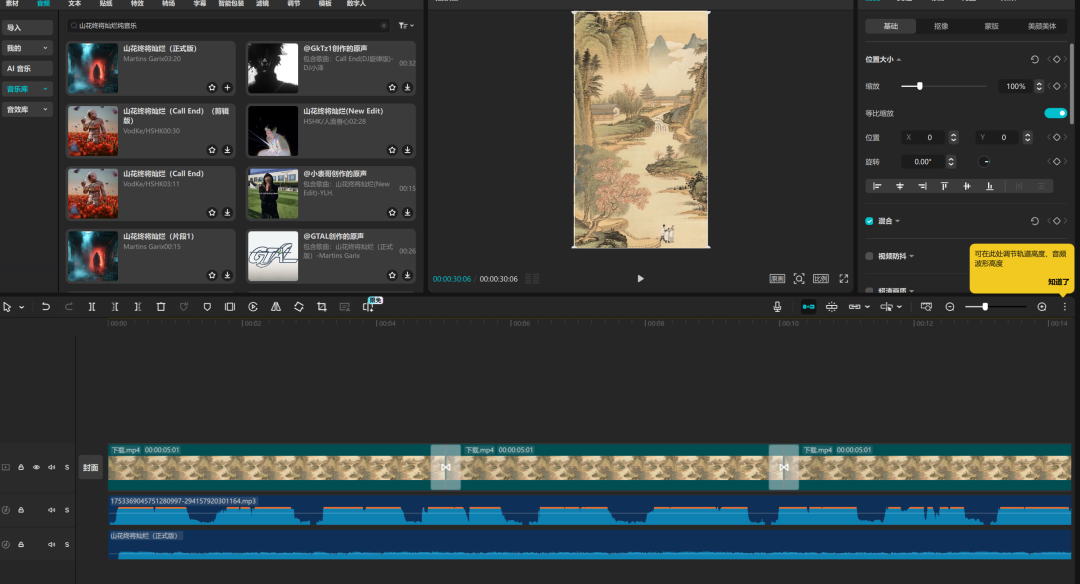
Task: Open the linkage dropdown arrow in timeline toolbar
Action: 867,307
